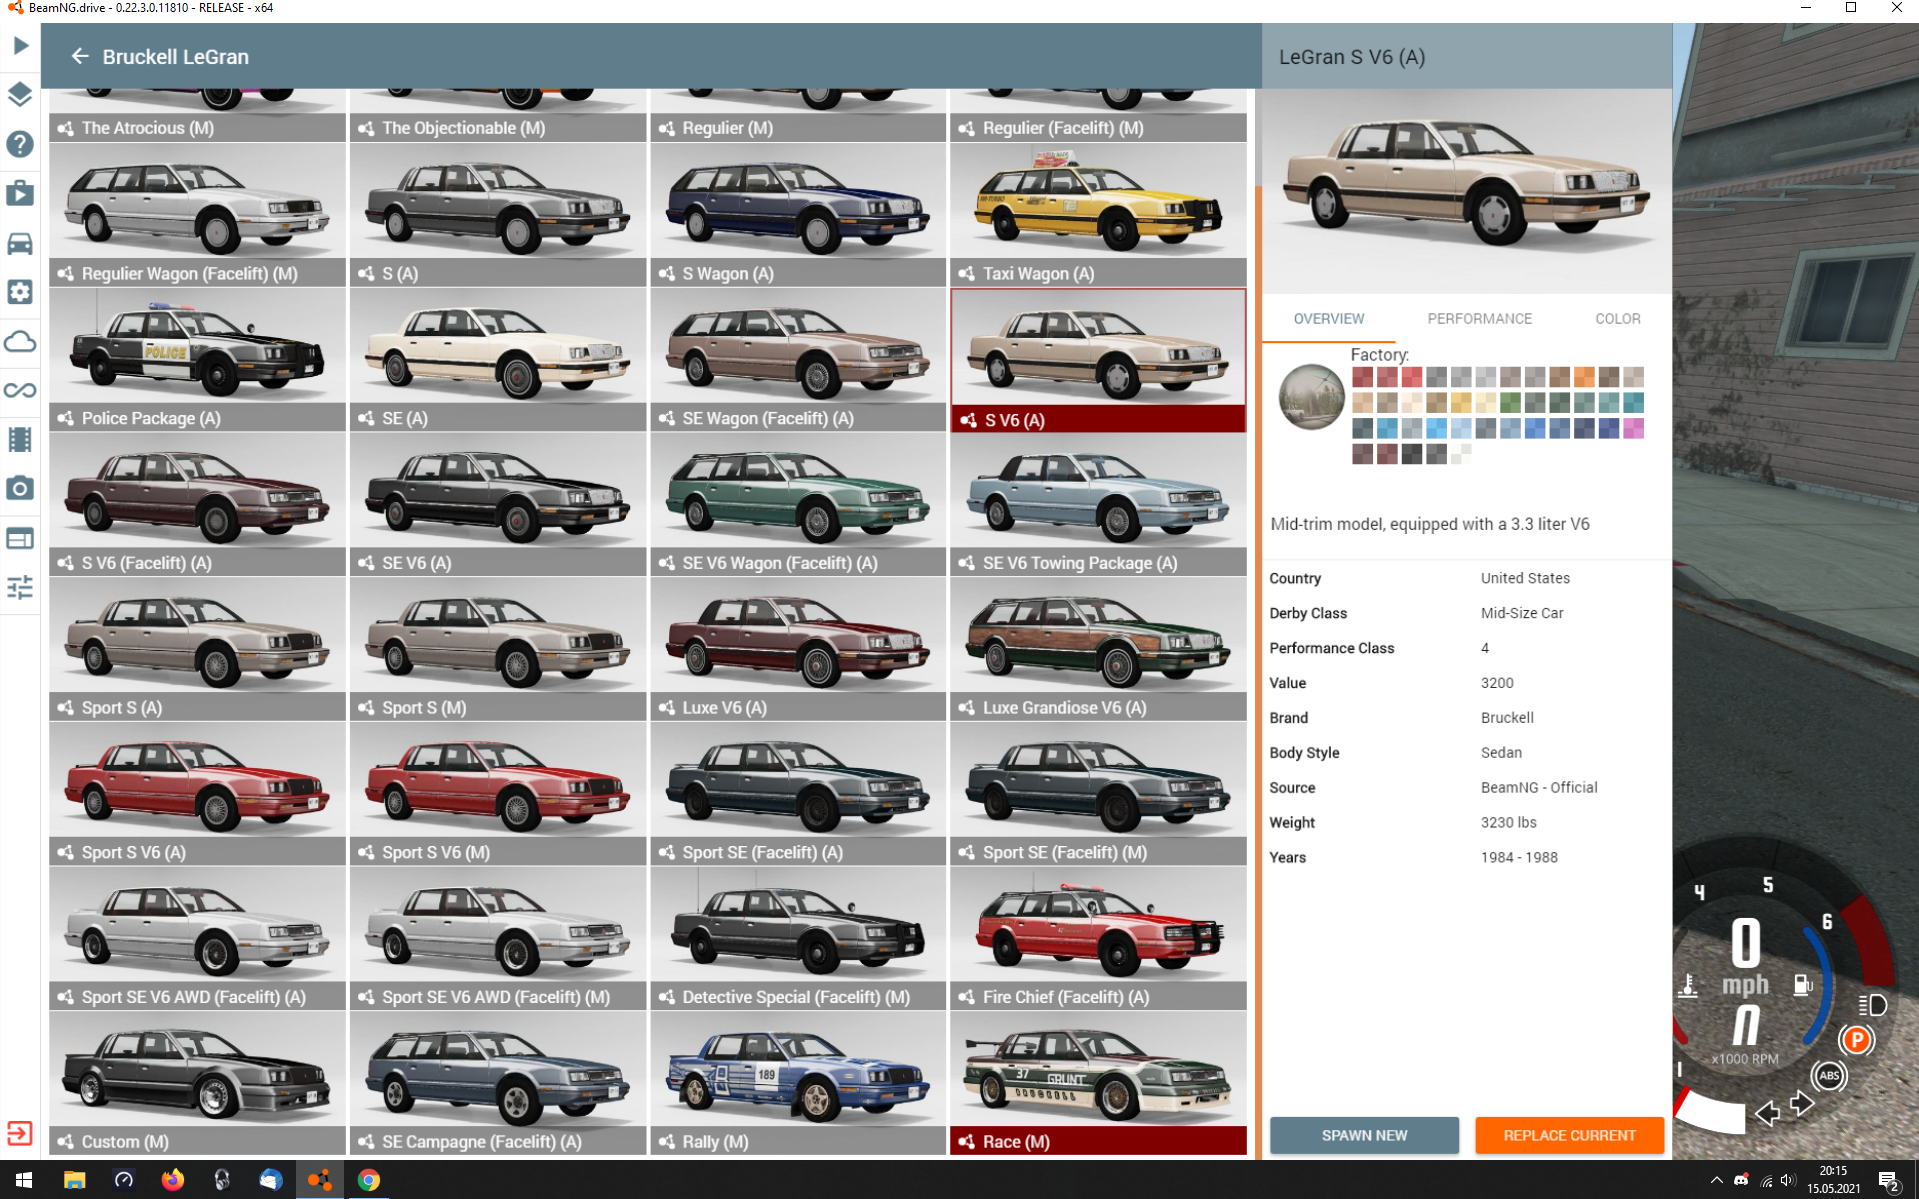Open File Explorer from the taskbar
The image size is (1919, 1199).
pos(74,1180)
